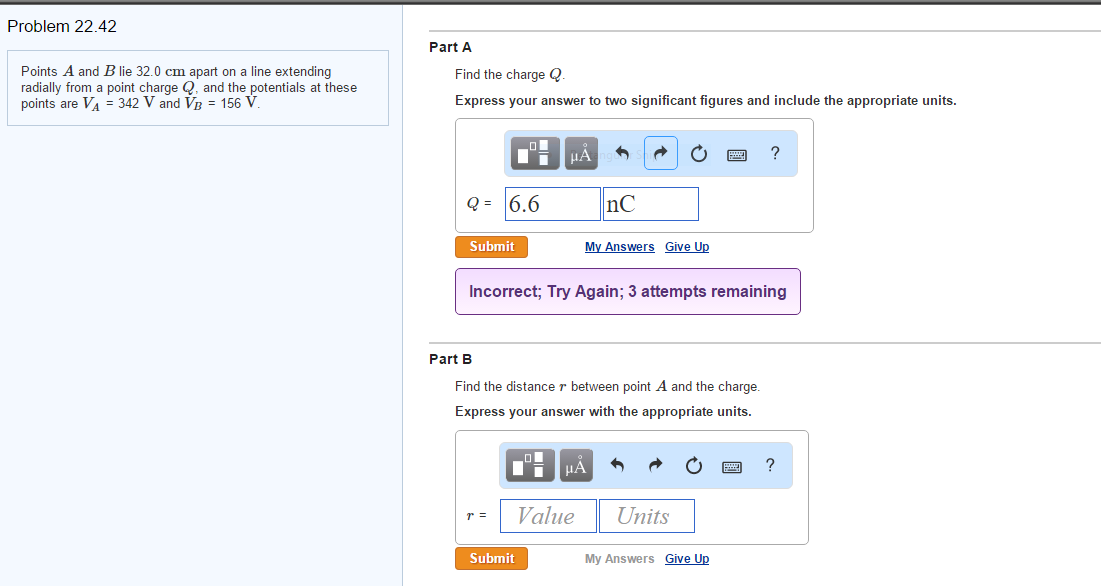The height and width of the screenshot is (586, 1101).
Task: Redo the entry in Part A
Action: coord(660,153)
